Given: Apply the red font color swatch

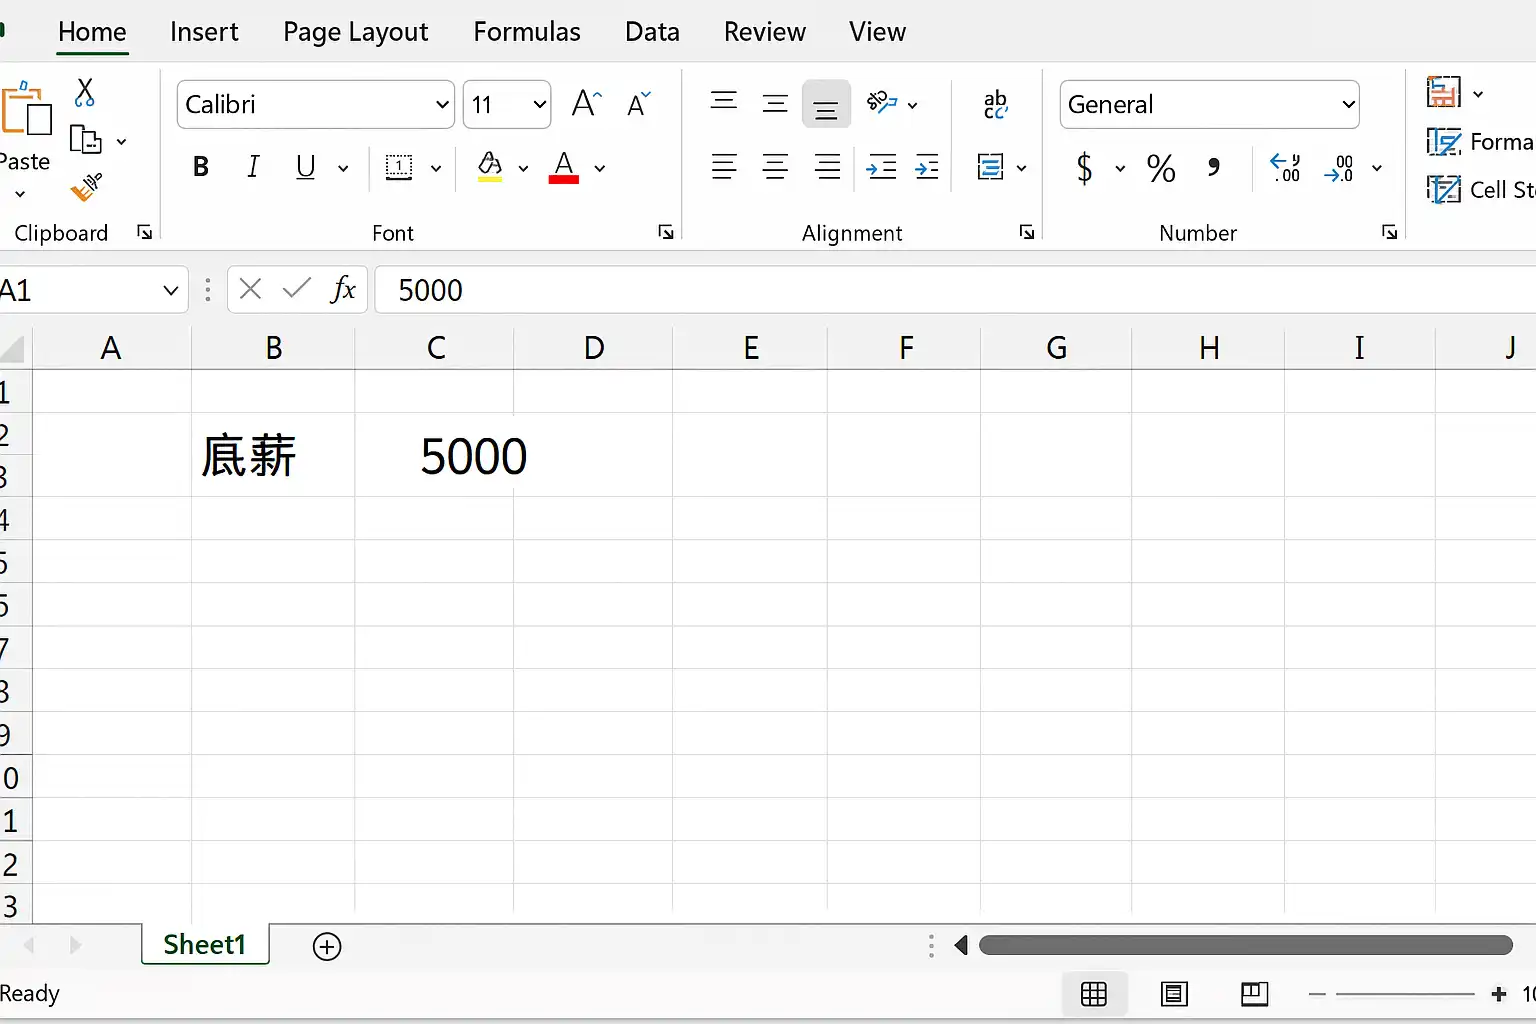Looking at the screenshot, I should pyautogui.click(x=564, y=168).
